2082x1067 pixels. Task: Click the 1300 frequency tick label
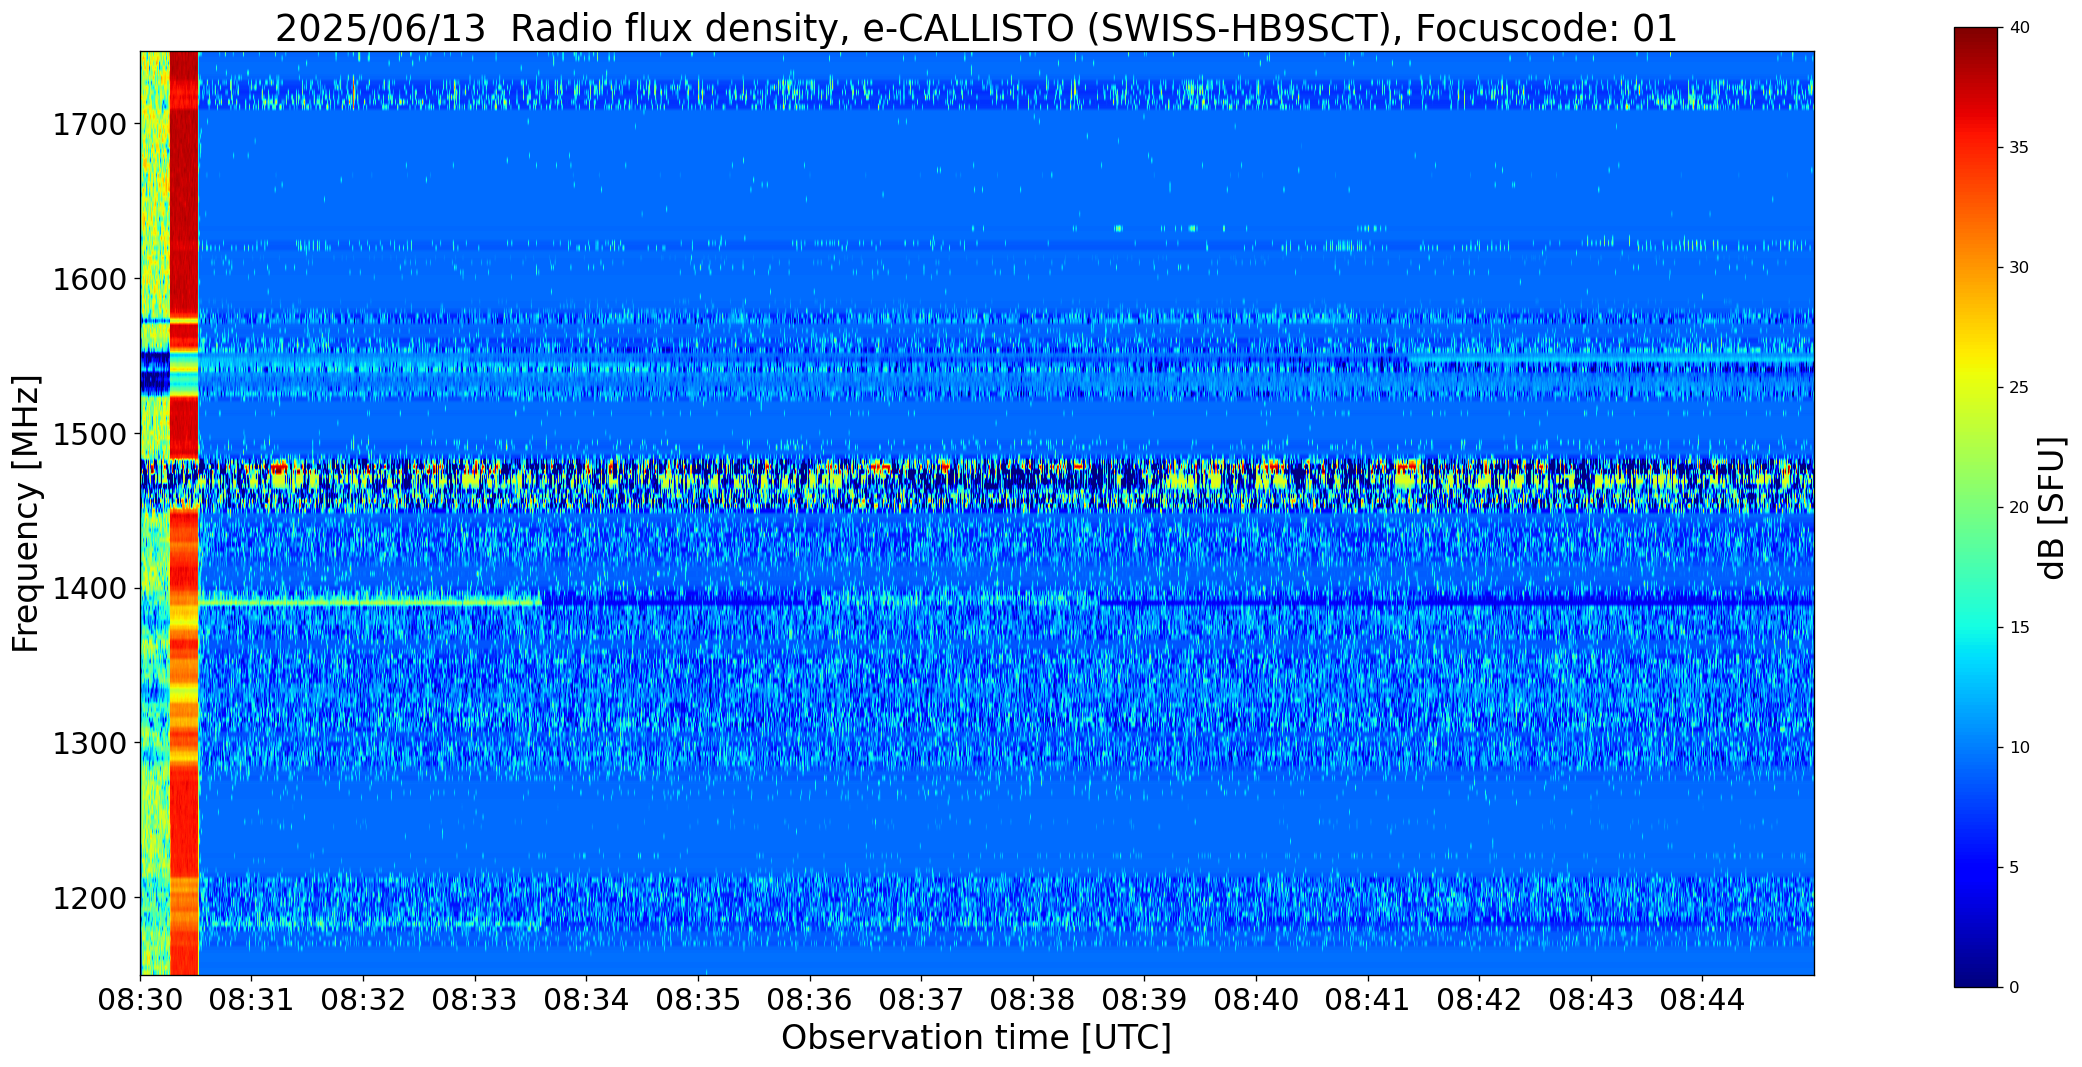(89, 744)
